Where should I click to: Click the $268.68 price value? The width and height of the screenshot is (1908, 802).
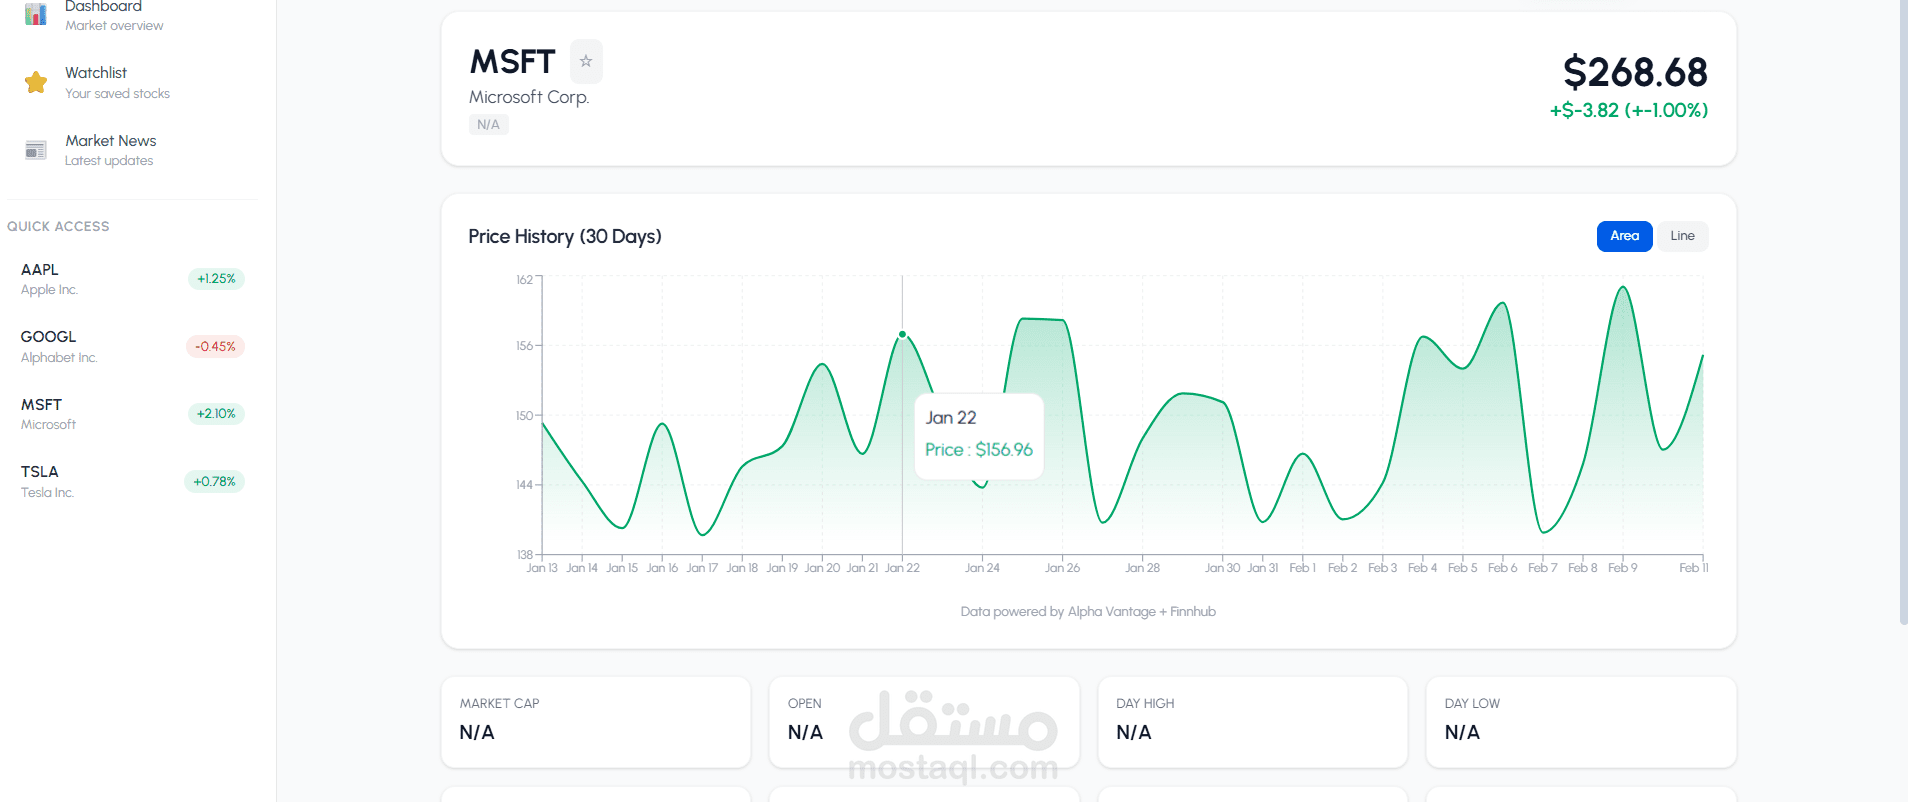(x=1635, y=72)
